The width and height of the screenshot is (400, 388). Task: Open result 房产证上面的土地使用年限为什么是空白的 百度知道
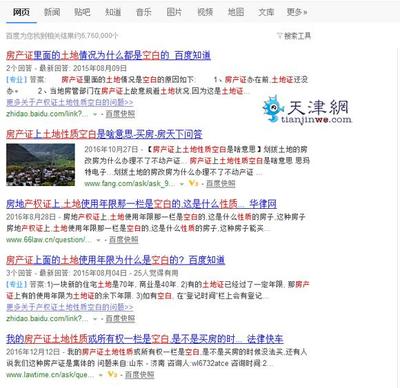coord(115,260)
